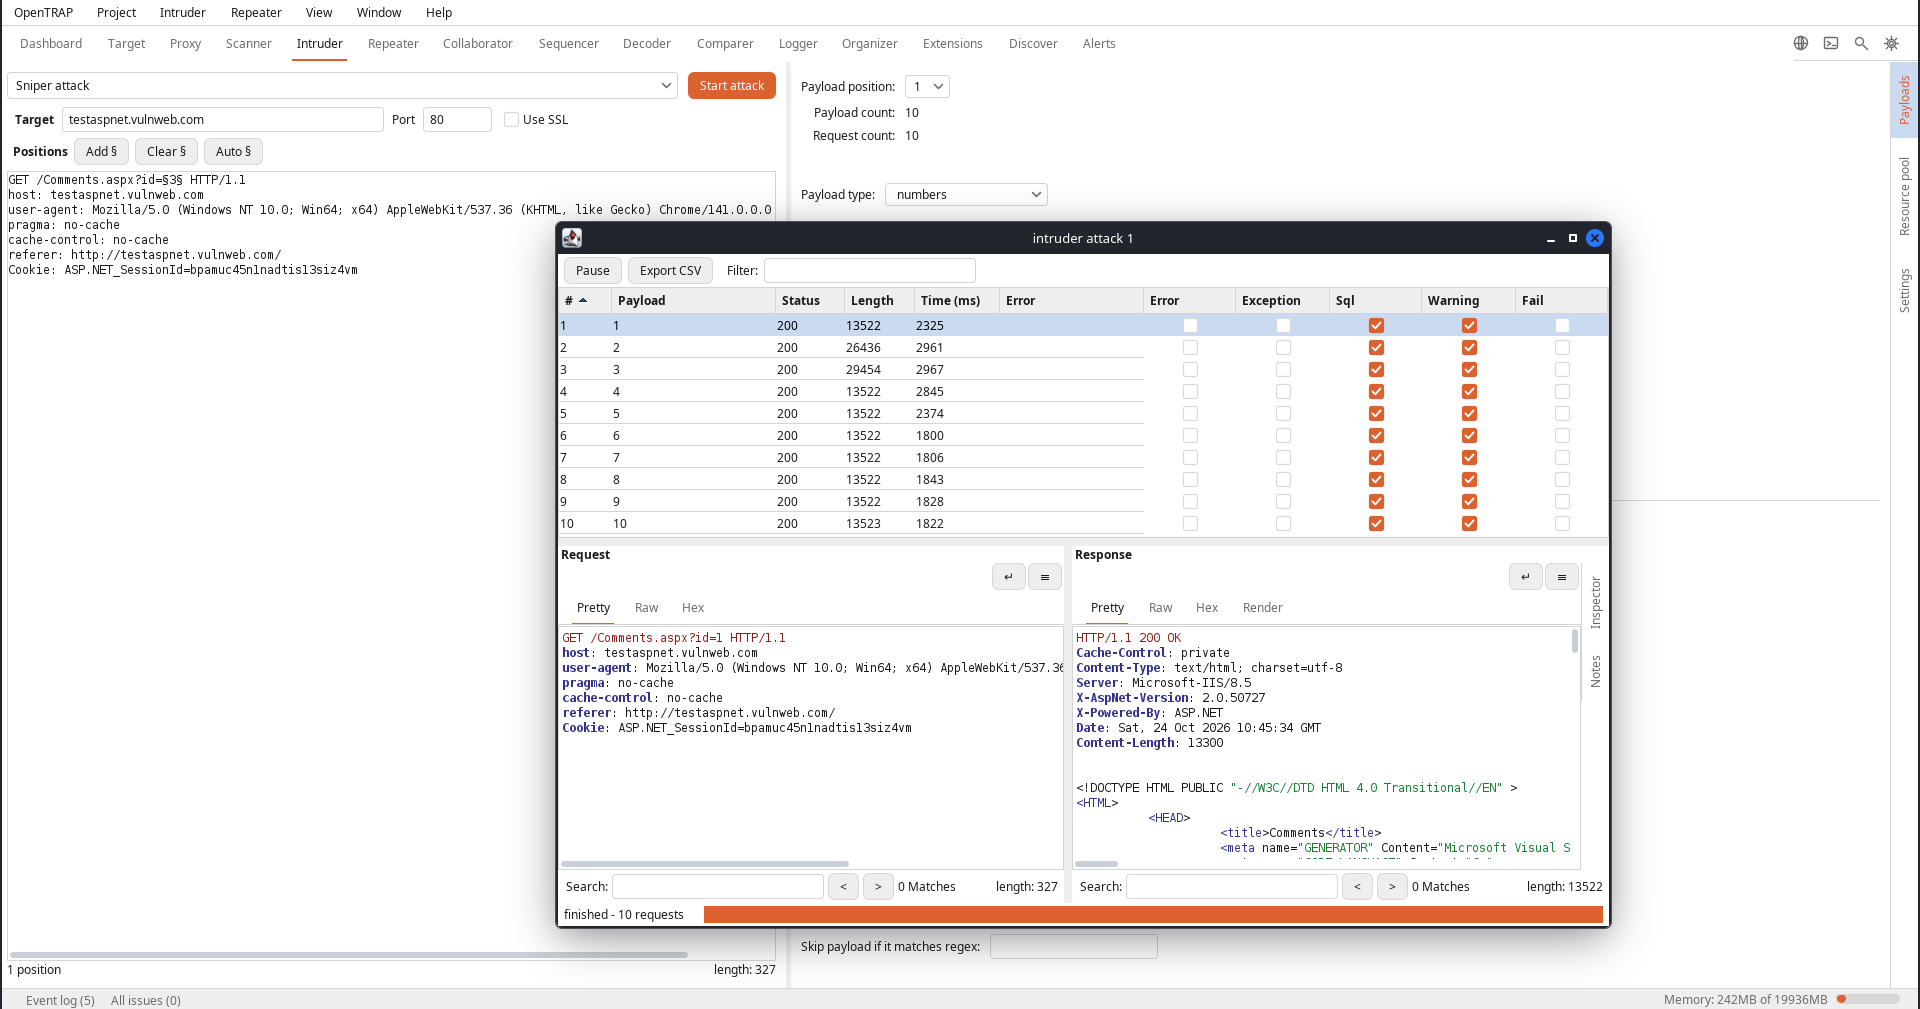Focus the results Filter input field
This screenshot has height=1009, width=1920.
tap(869, 271)
